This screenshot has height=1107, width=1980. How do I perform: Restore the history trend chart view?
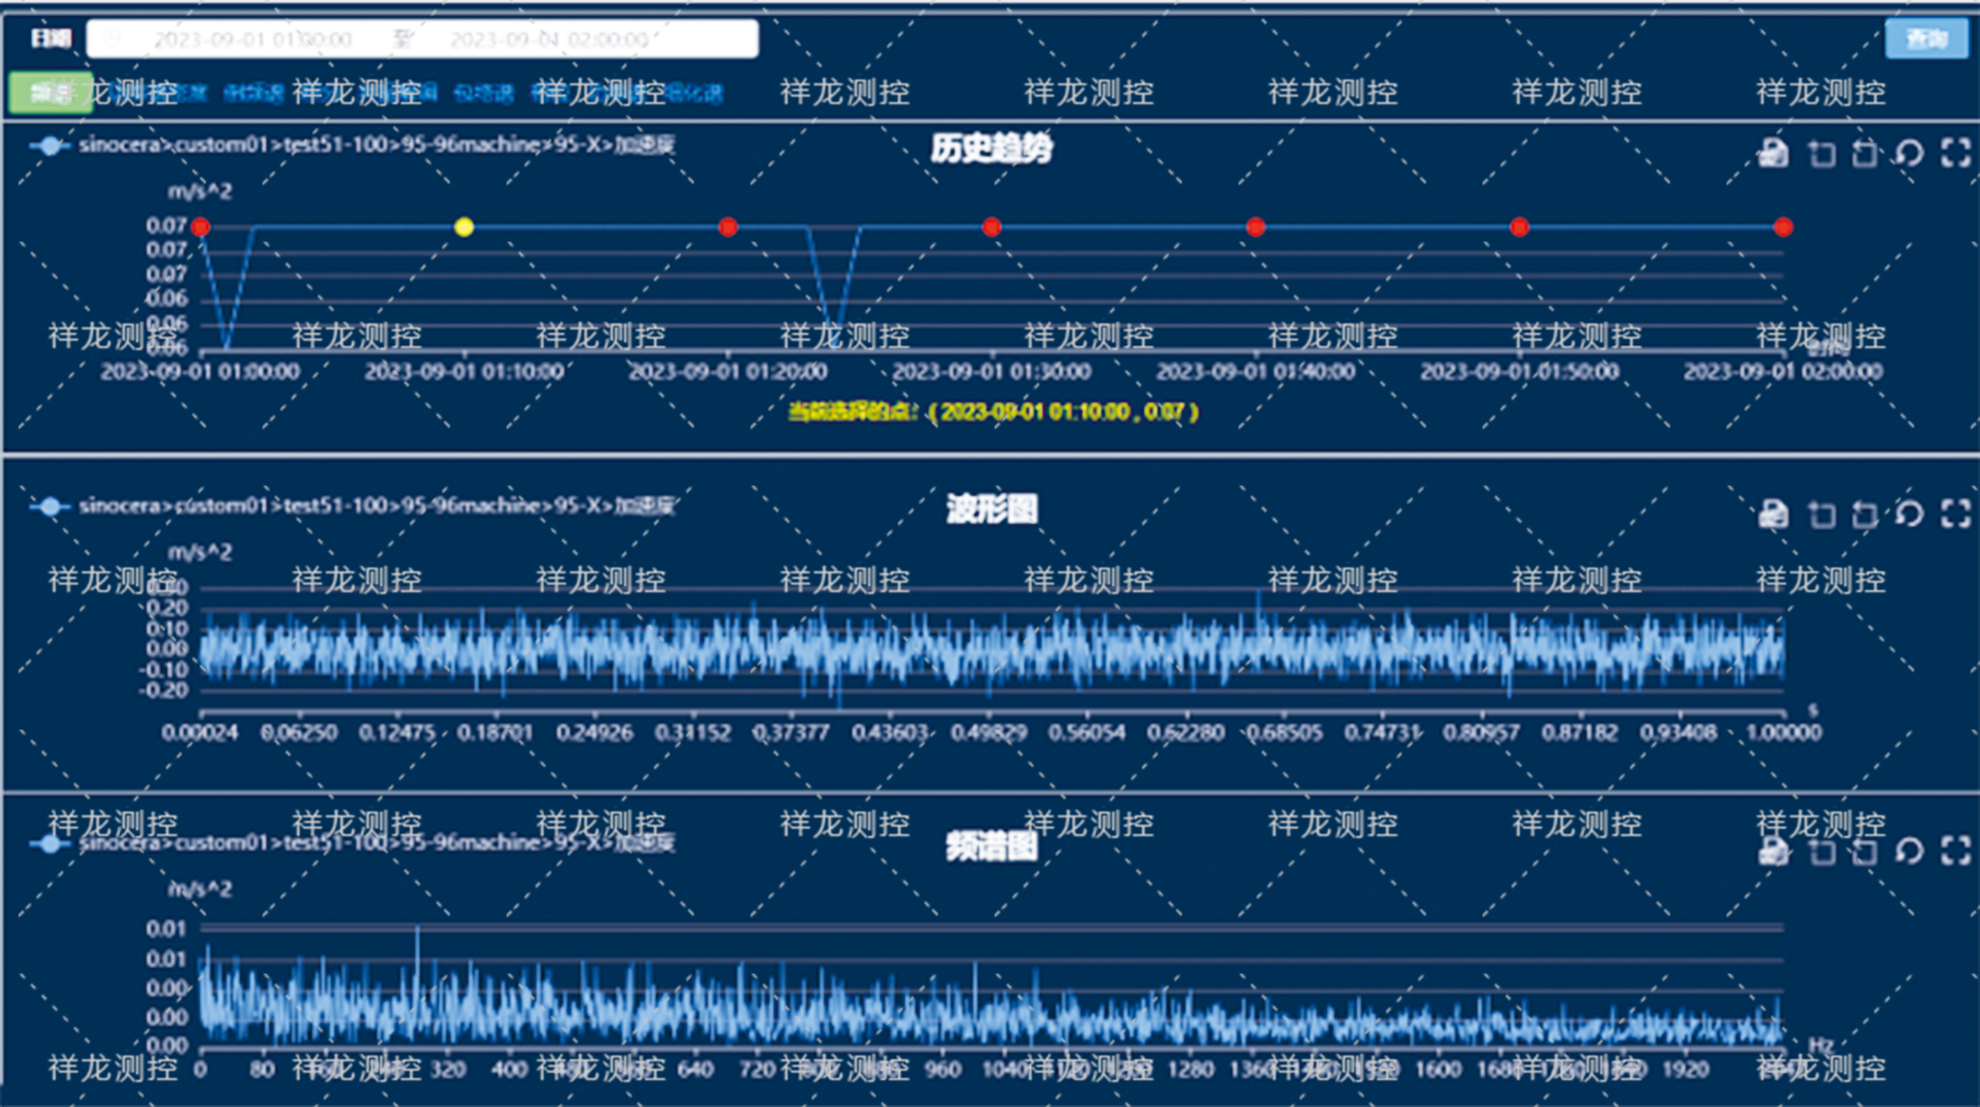[1909, 153]
